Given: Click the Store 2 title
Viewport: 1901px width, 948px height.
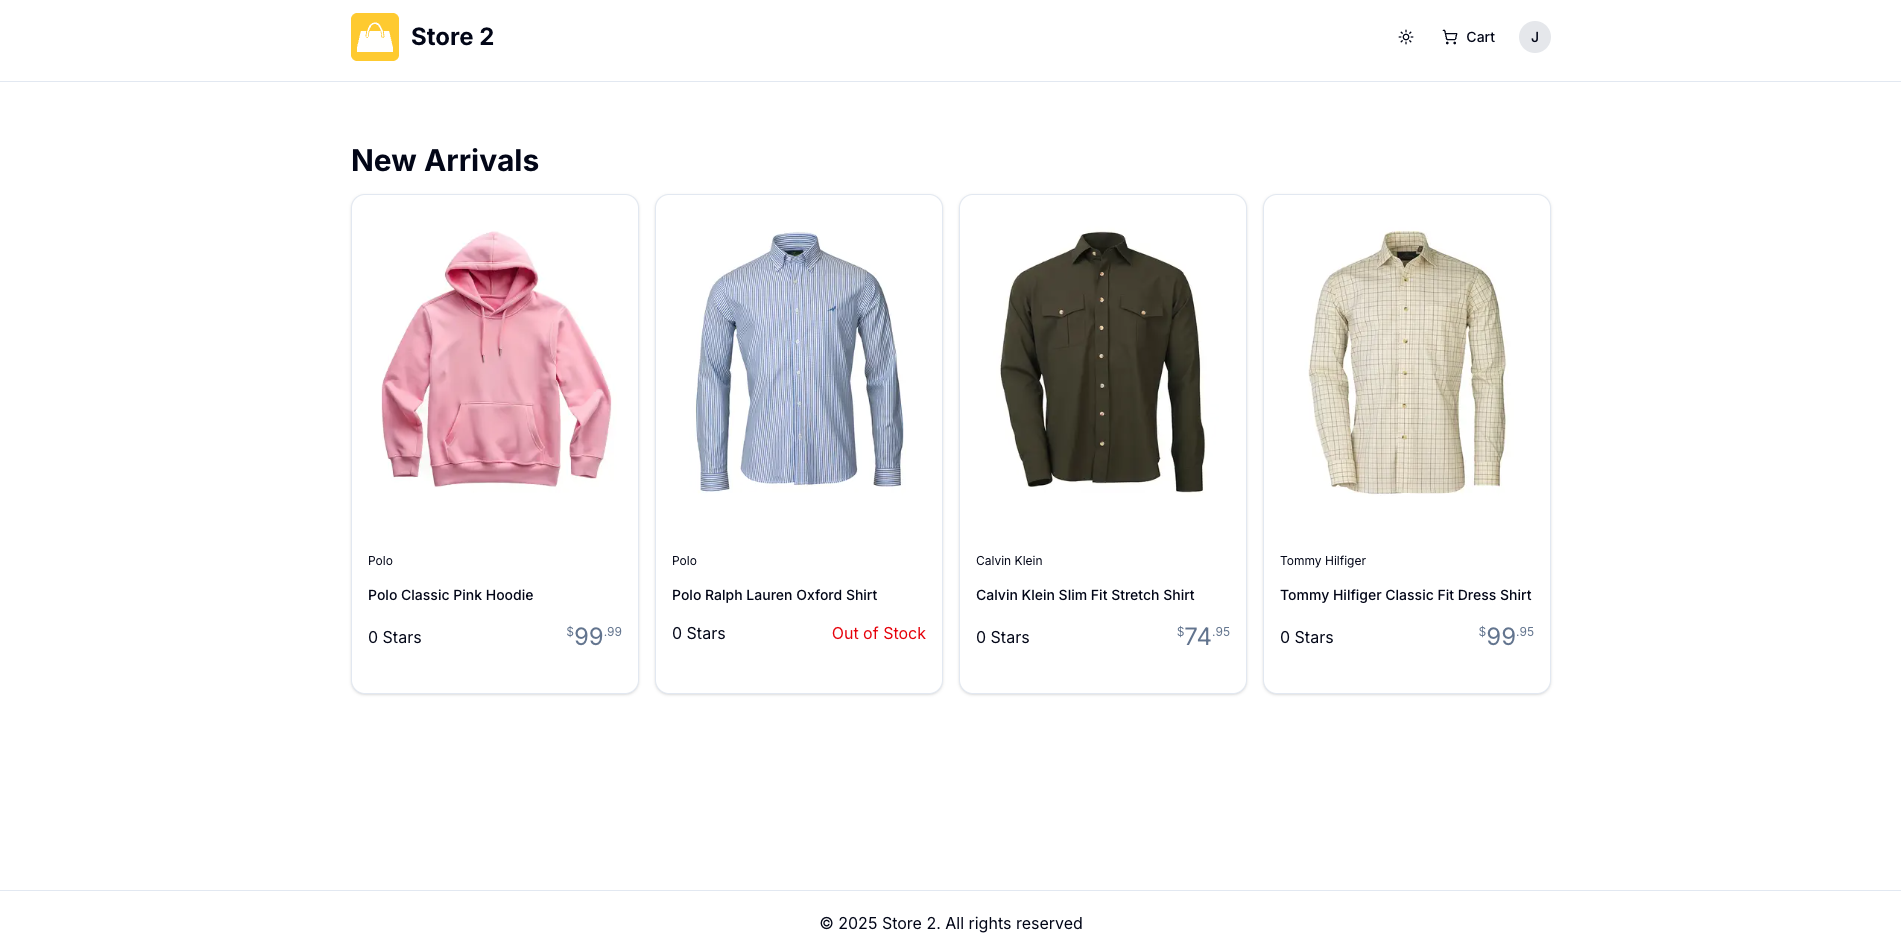Looking at the screenshot, I should click(x=452, y=37).
